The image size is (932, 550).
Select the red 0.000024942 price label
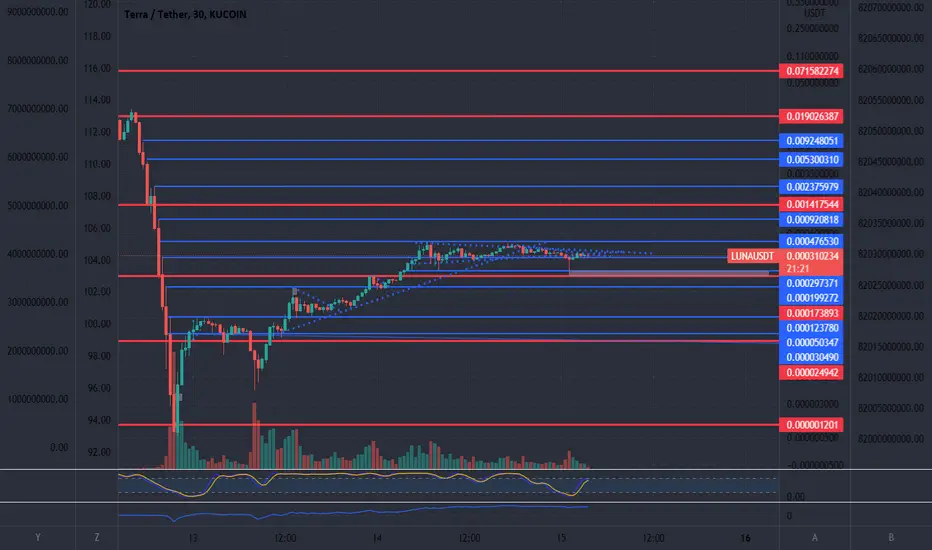pyautogui.click(x=811, y=373)
